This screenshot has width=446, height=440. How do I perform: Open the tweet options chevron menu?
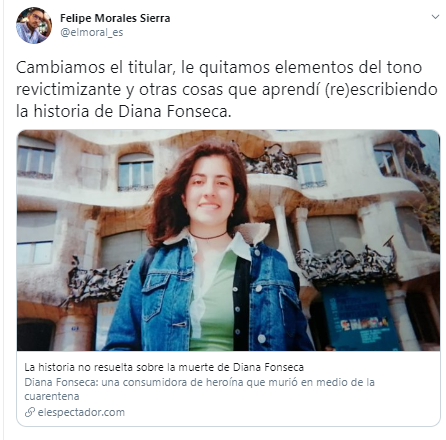[435, 17]
